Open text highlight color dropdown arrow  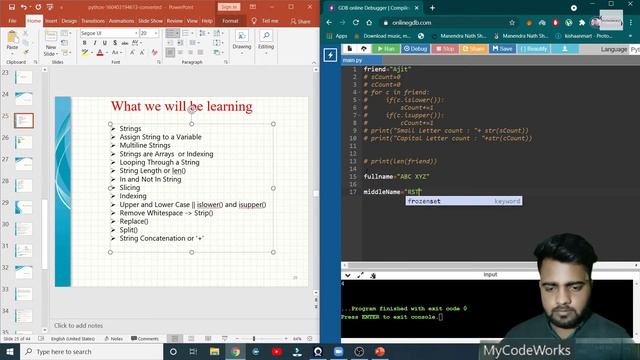(x=91, y=53)
